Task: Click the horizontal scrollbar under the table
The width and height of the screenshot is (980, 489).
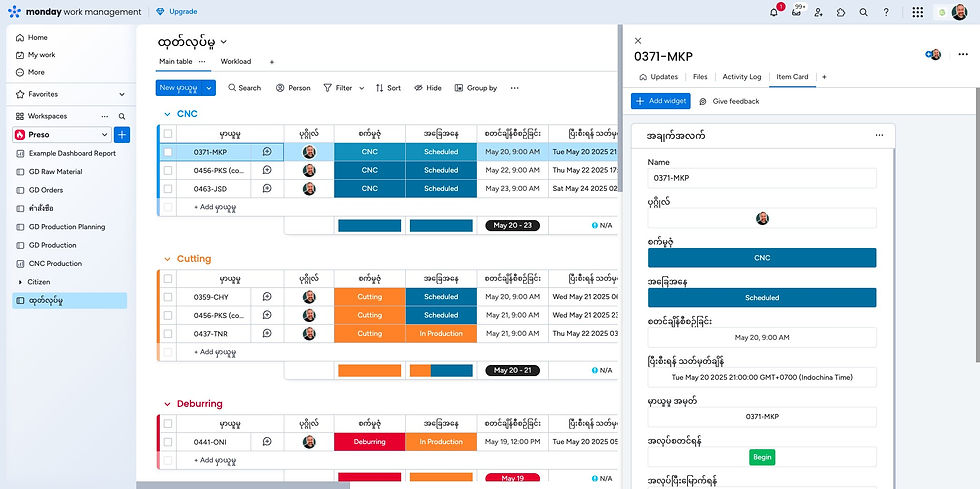Action: [243, 485]
